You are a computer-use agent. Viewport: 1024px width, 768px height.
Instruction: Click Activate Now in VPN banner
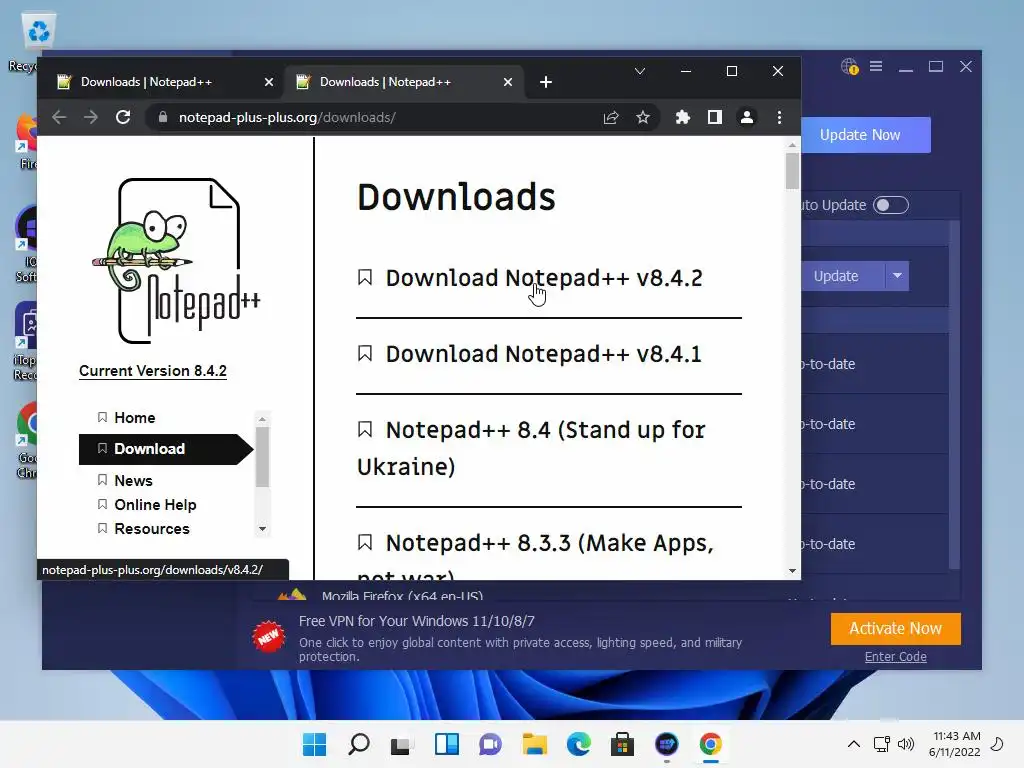pos(895,628)
